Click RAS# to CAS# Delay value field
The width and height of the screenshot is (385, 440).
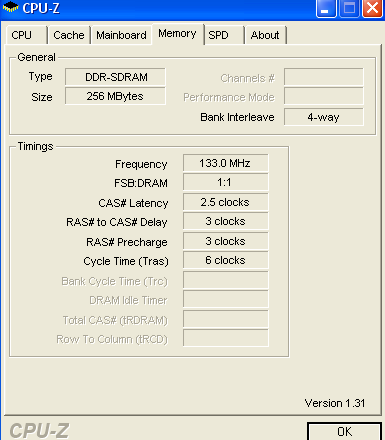225,221
